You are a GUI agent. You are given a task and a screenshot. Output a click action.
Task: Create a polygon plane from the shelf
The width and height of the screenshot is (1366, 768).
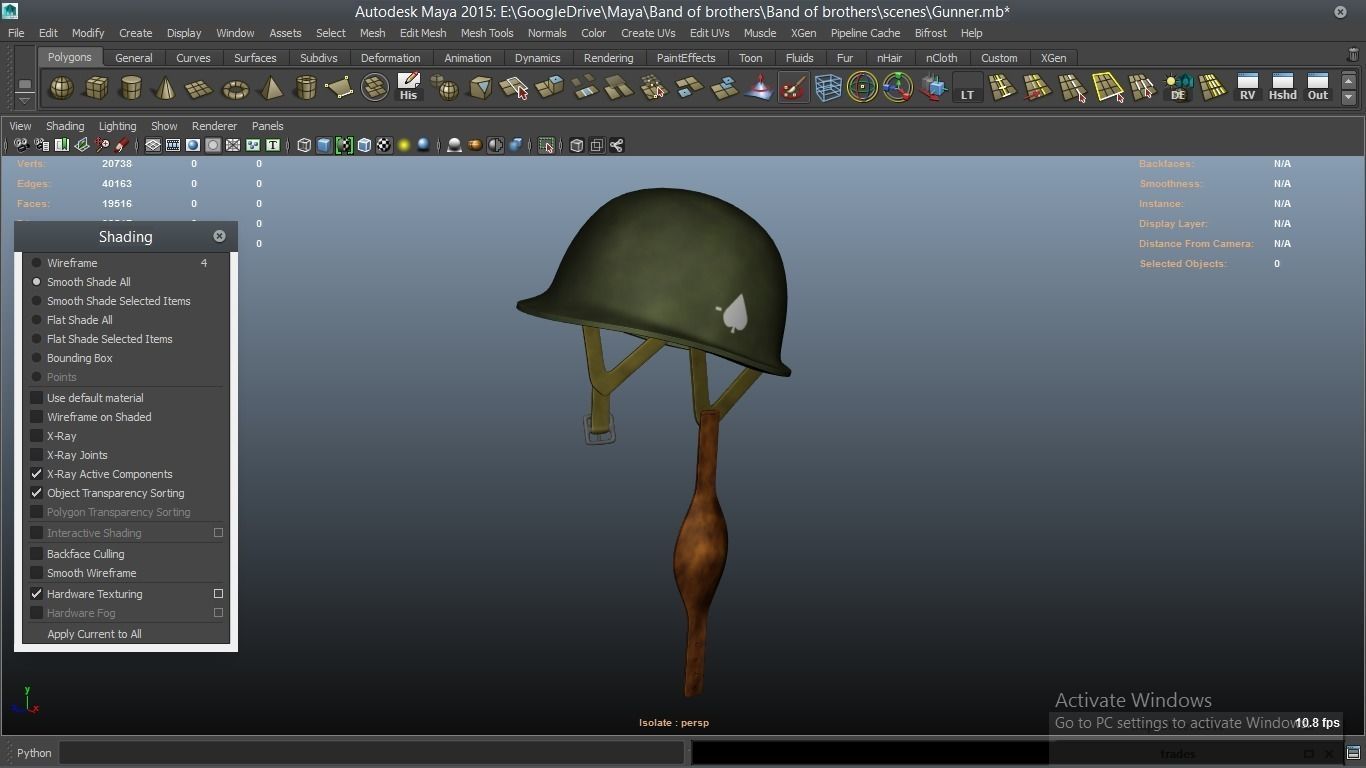pos(199,88)
